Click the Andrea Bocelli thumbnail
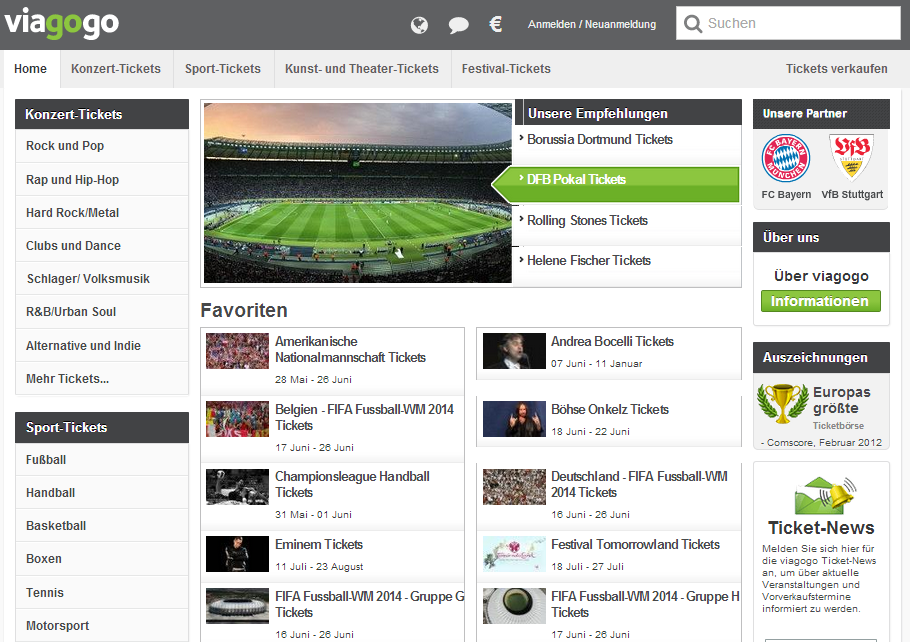This screenshot has width=910, height=642. coord(514,351)
